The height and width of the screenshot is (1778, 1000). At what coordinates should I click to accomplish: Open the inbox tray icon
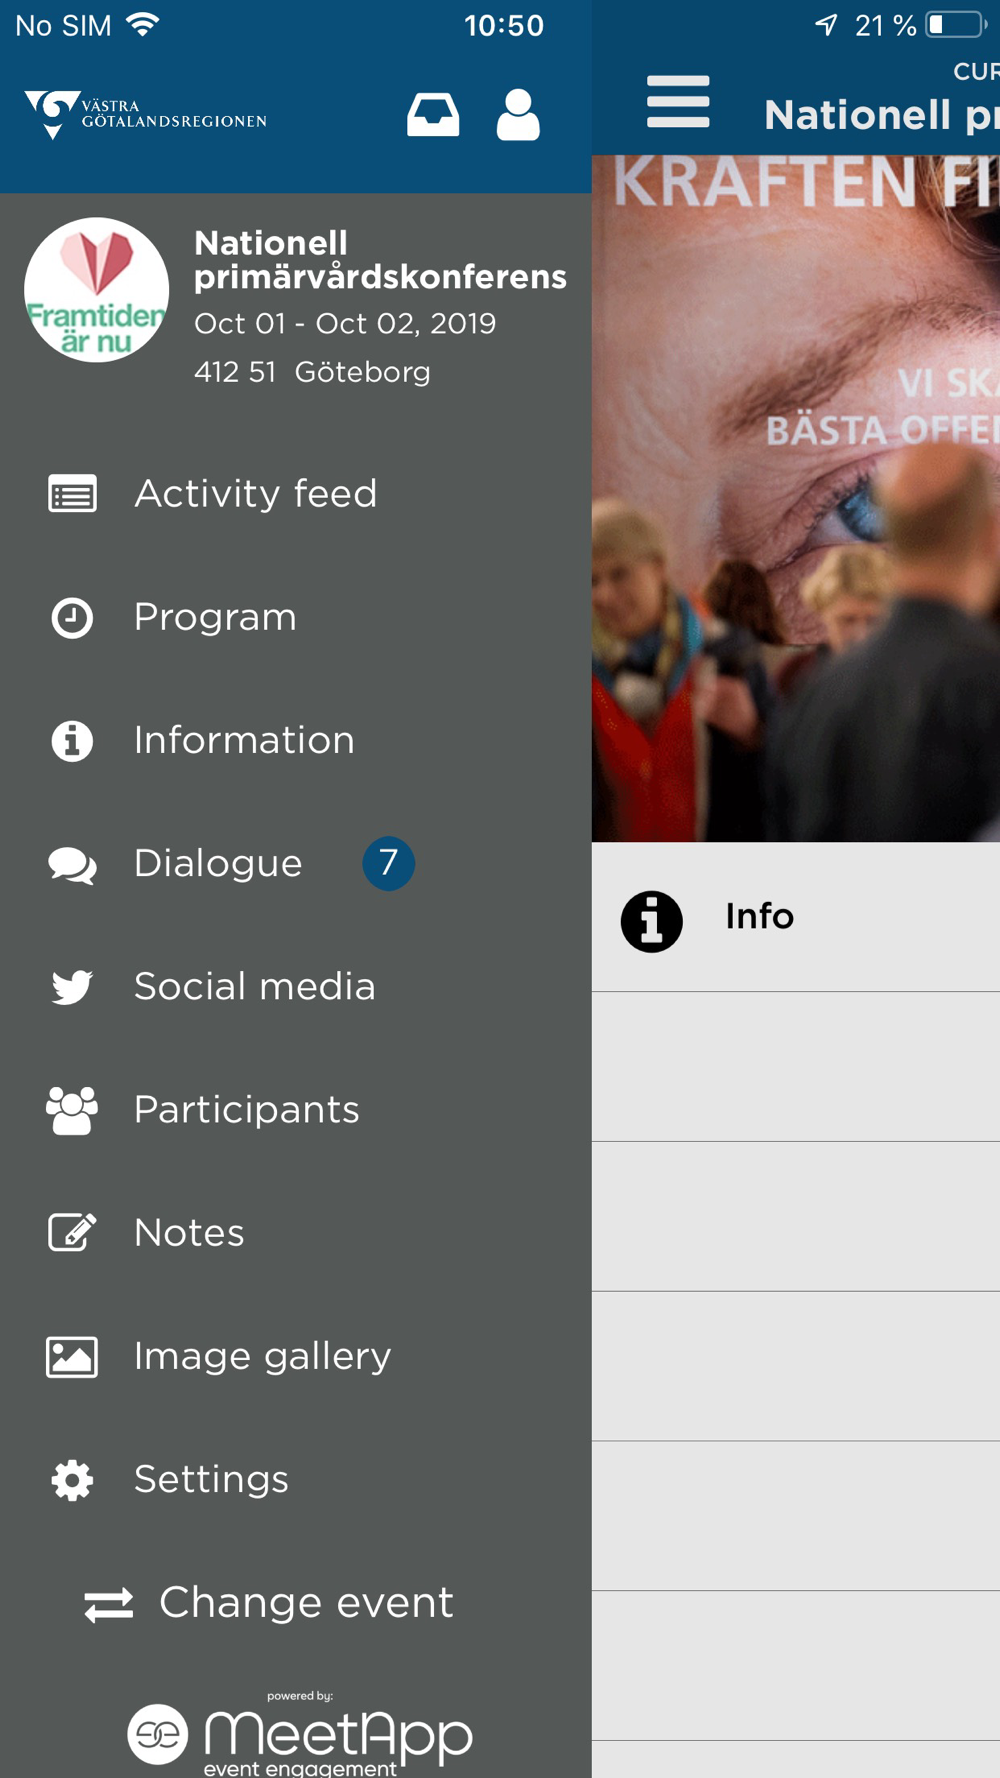coord(433,115)
